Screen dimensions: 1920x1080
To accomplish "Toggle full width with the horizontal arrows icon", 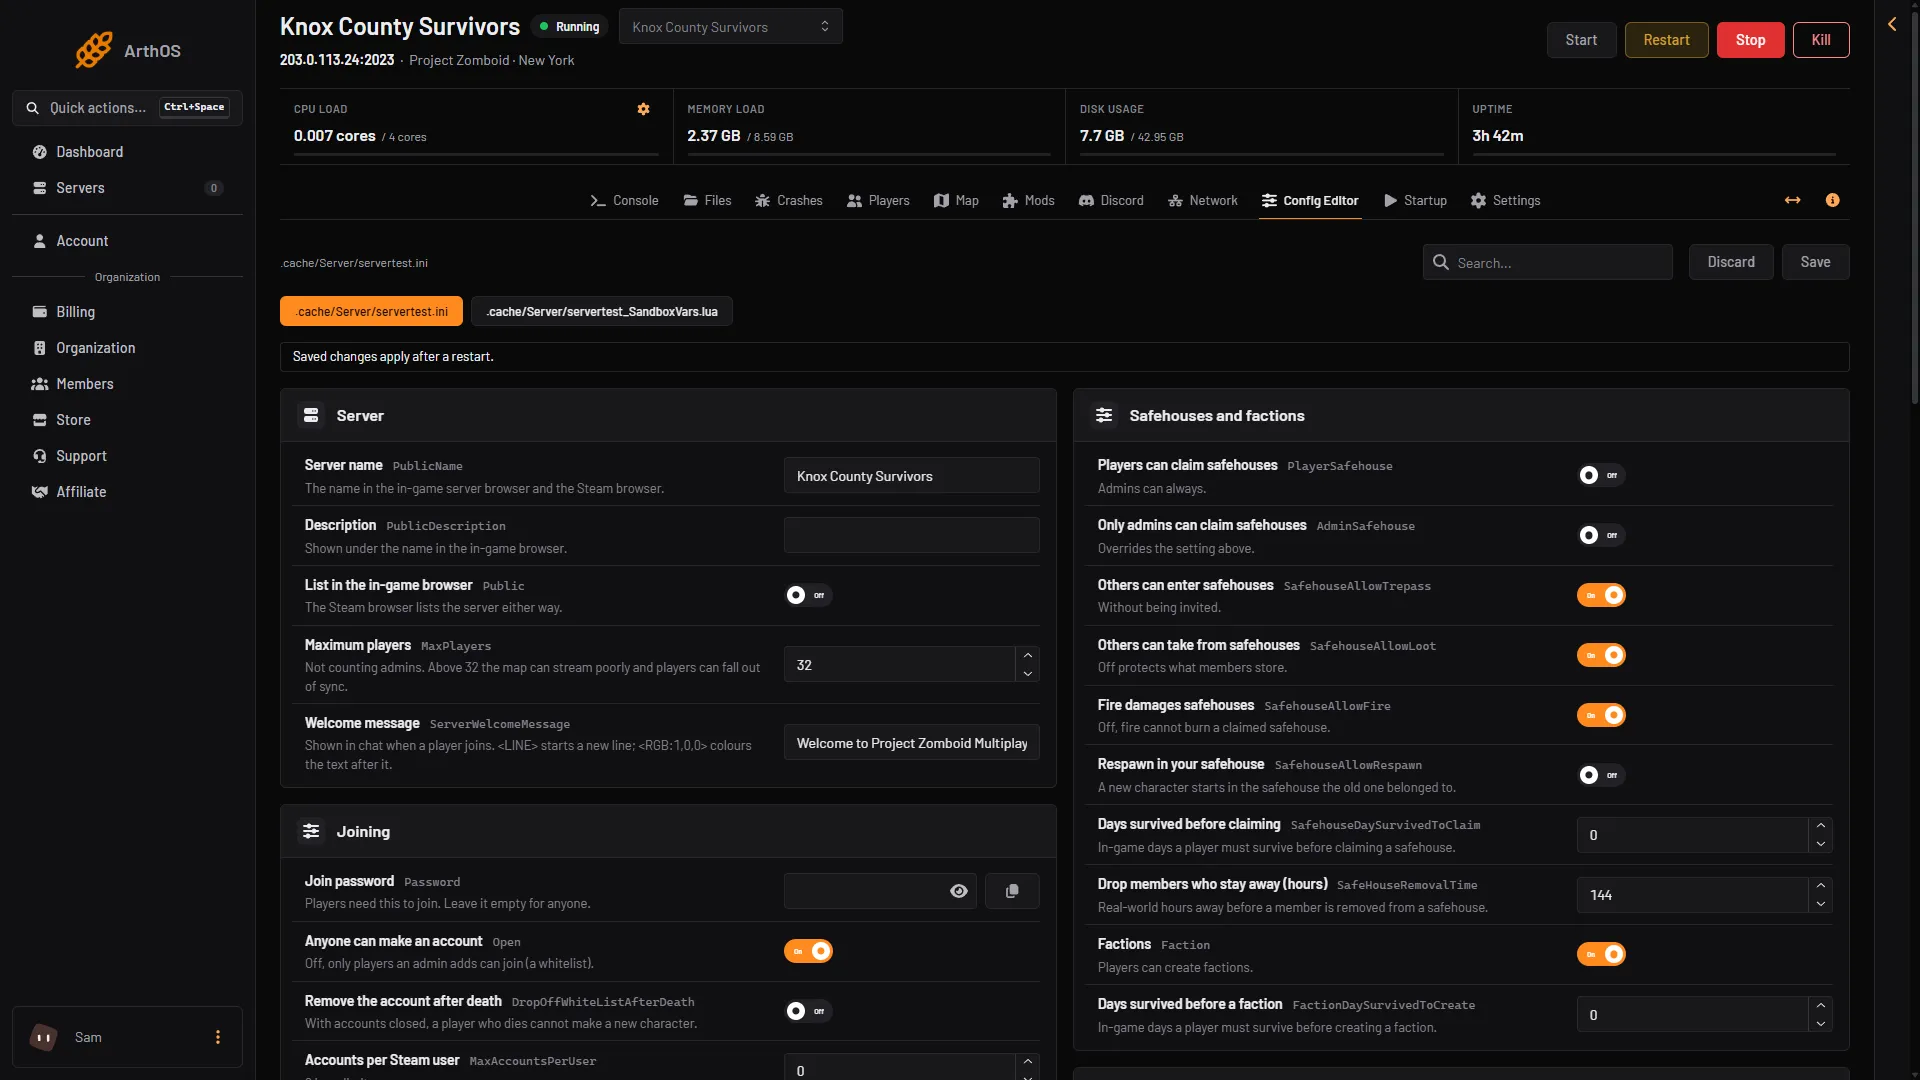I will [1792, 200].
